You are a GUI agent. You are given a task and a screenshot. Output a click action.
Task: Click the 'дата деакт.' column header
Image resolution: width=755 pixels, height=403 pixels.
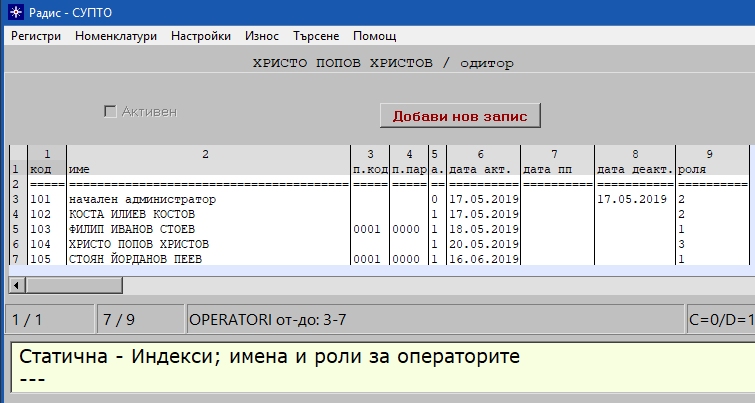point(635,169)
